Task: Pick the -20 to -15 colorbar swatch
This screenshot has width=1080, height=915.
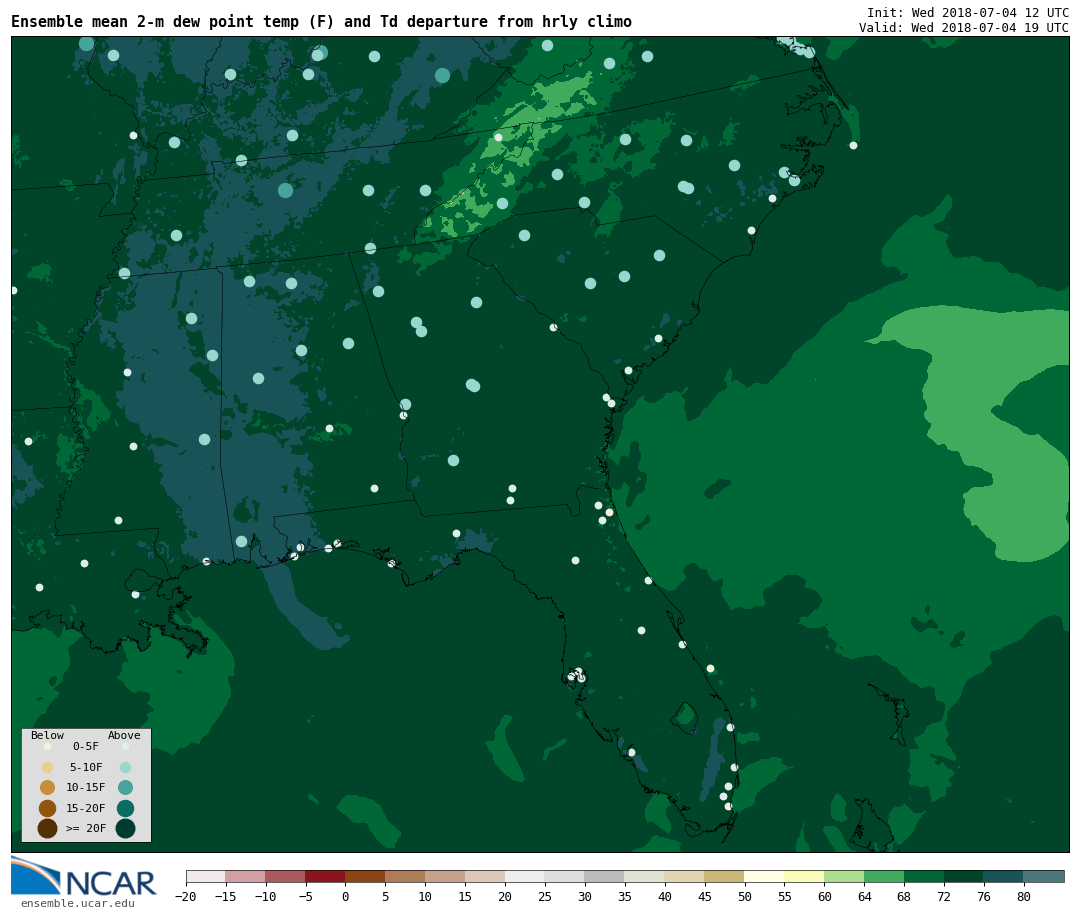Action: (206, 876)
